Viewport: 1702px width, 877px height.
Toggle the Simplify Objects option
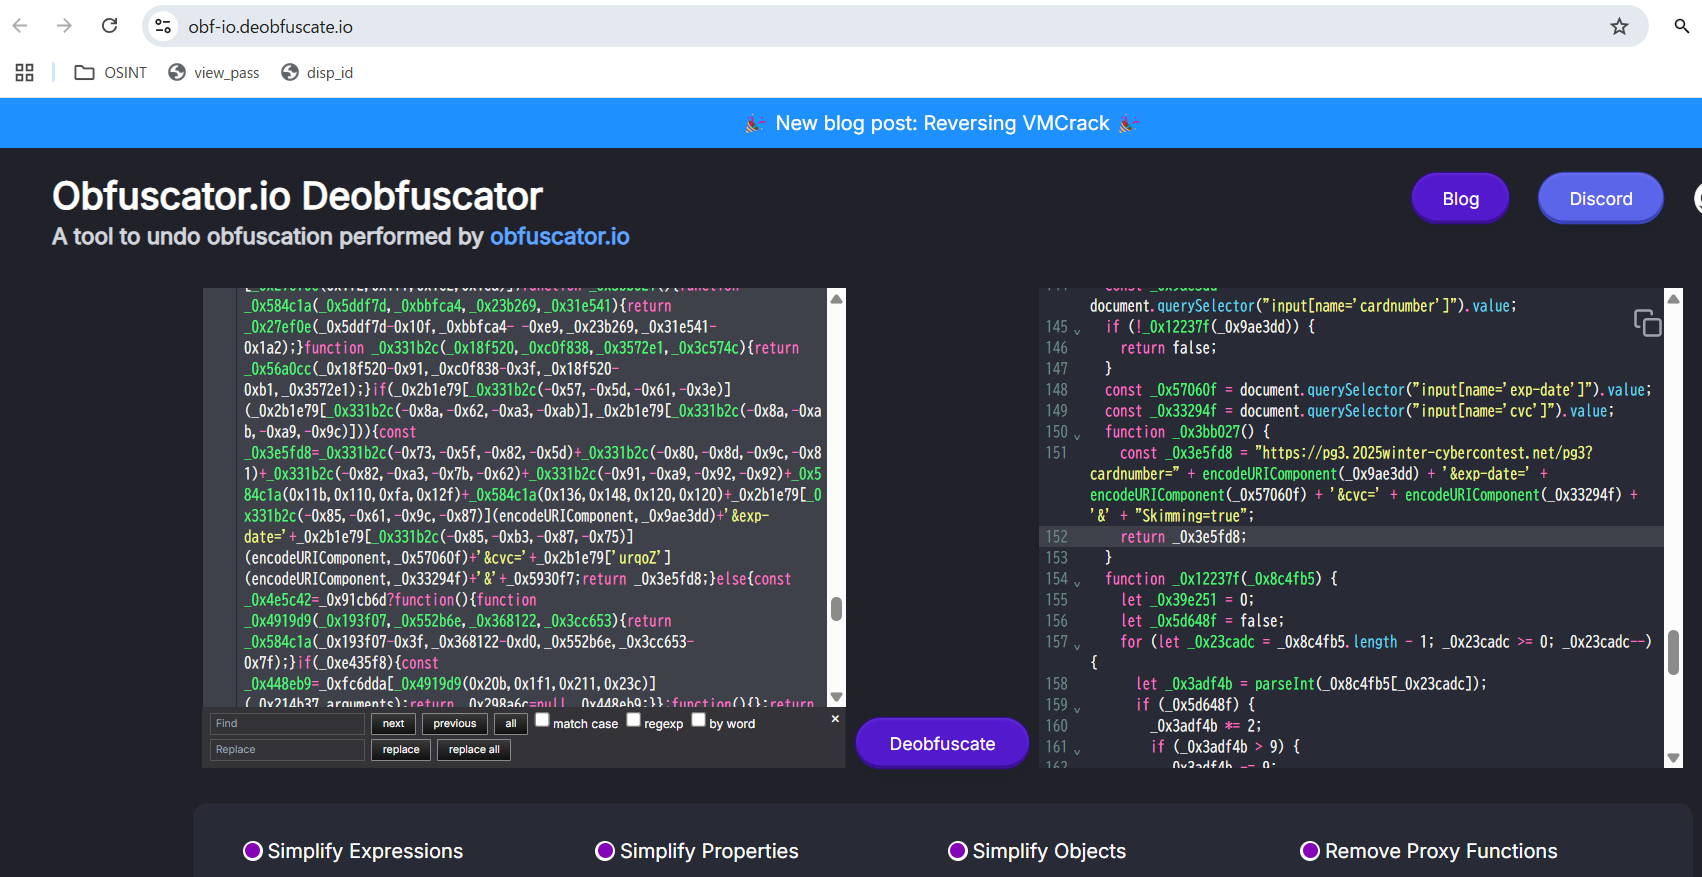pos(958,851)
